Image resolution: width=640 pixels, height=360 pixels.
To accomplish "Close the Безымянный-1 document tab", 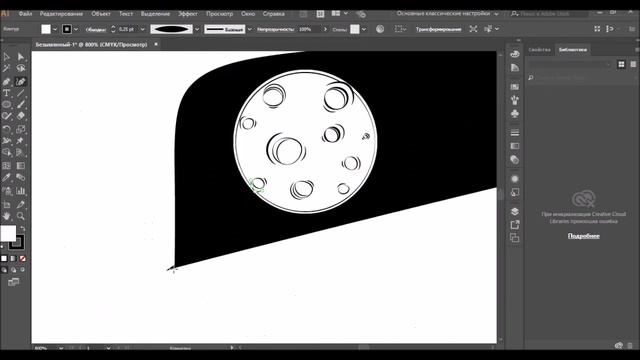I will tap(156, 44).
